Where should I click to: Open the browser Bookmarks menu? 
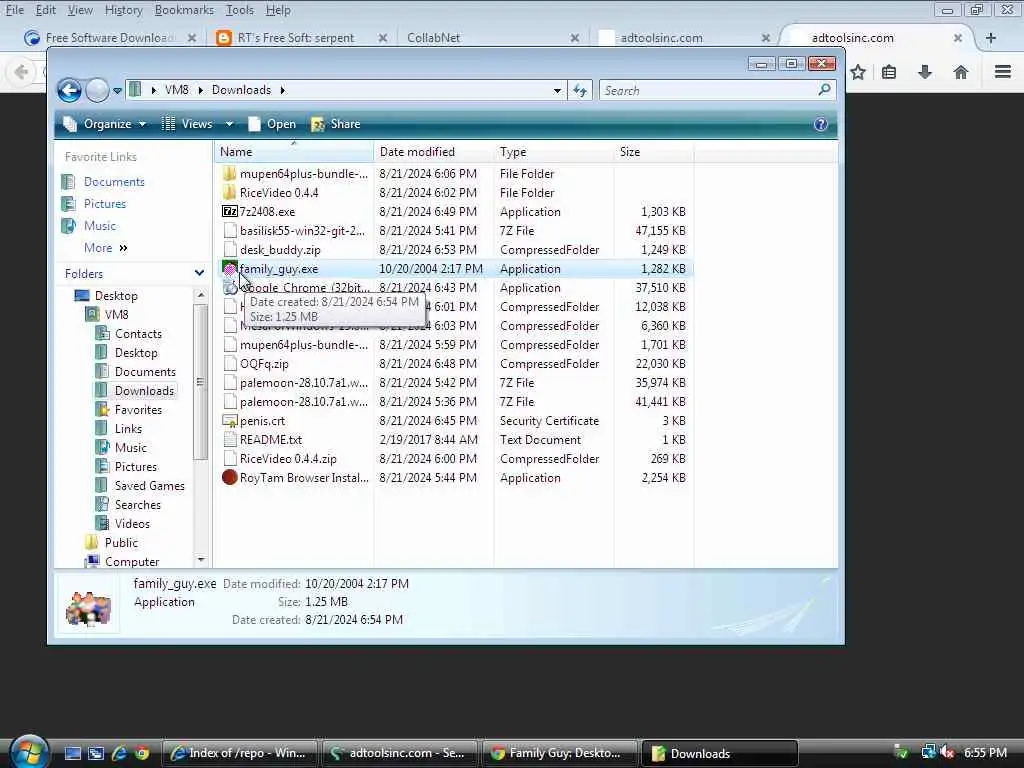click(184, 10)
